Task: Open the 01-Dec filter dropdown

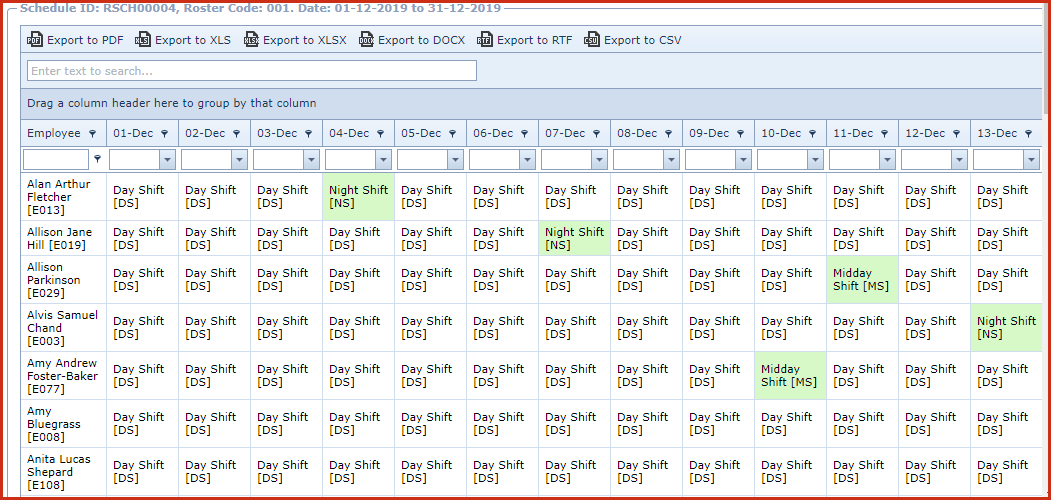Action: [167, 160]
